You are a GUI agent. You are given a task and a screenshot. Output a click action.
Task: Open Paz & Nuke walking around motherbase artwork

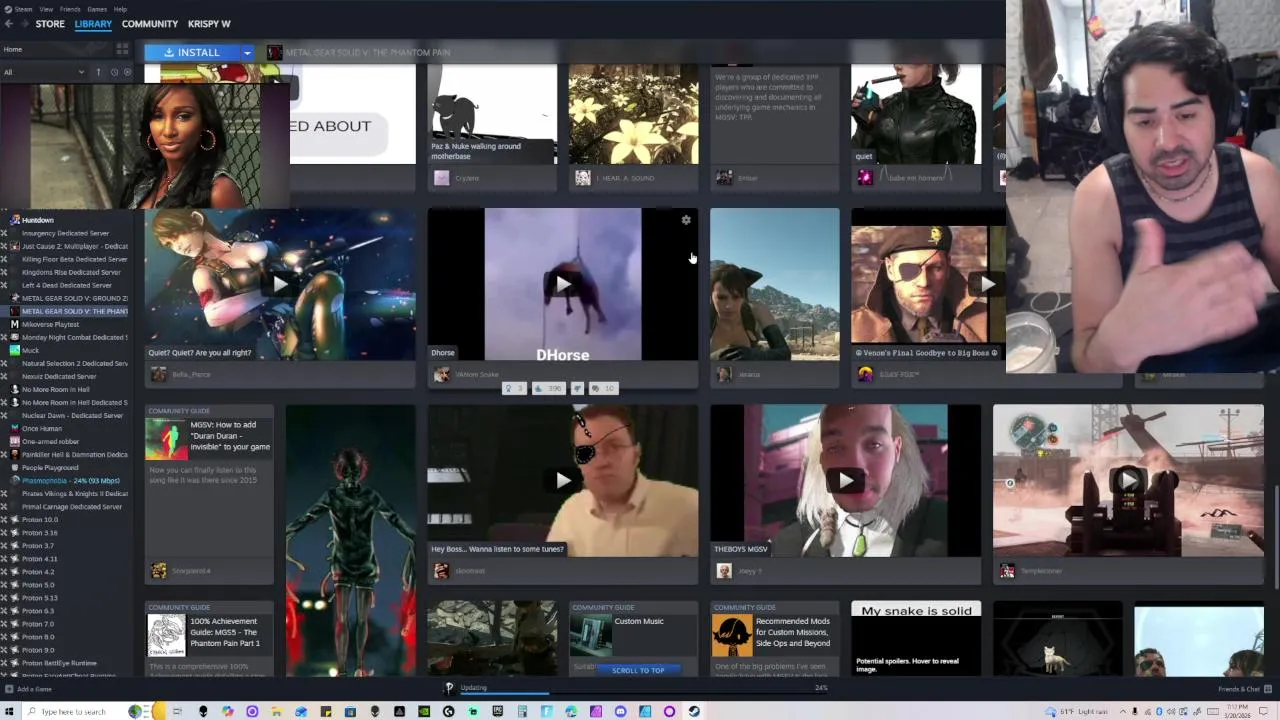pos(492,114)
